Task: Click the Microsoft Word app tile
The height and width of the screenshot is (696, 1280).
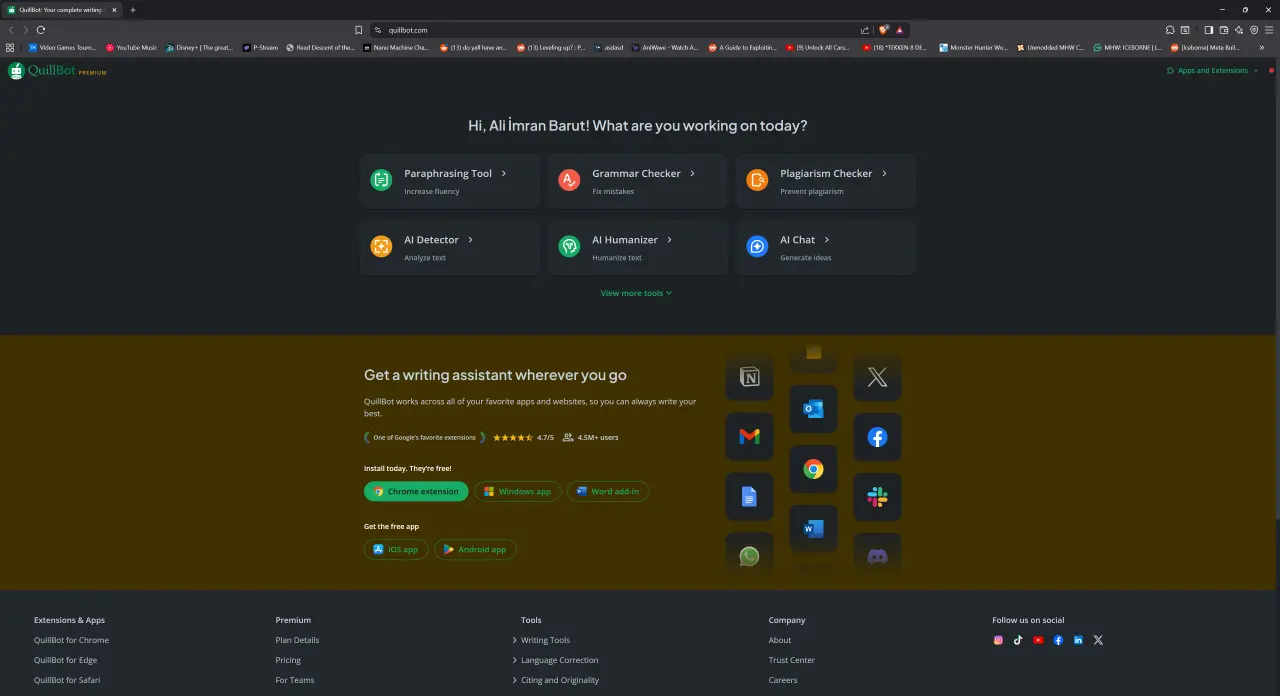Action: [813, 529]
